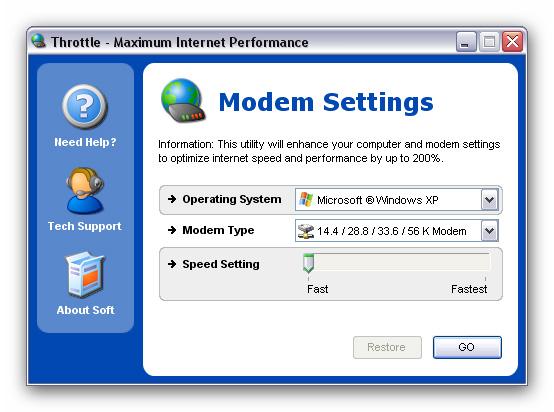
Task: Expand the Modem Type dropdown arrow
Action: [x=489, y=231]
